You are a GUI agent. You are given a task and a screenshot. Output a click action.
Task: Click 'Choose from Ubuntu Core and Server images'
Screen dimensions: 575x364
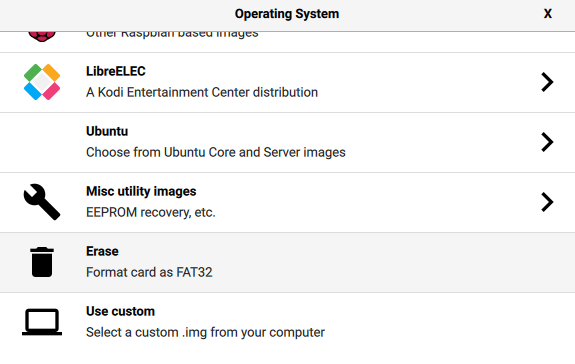click(x=216, y=152)
